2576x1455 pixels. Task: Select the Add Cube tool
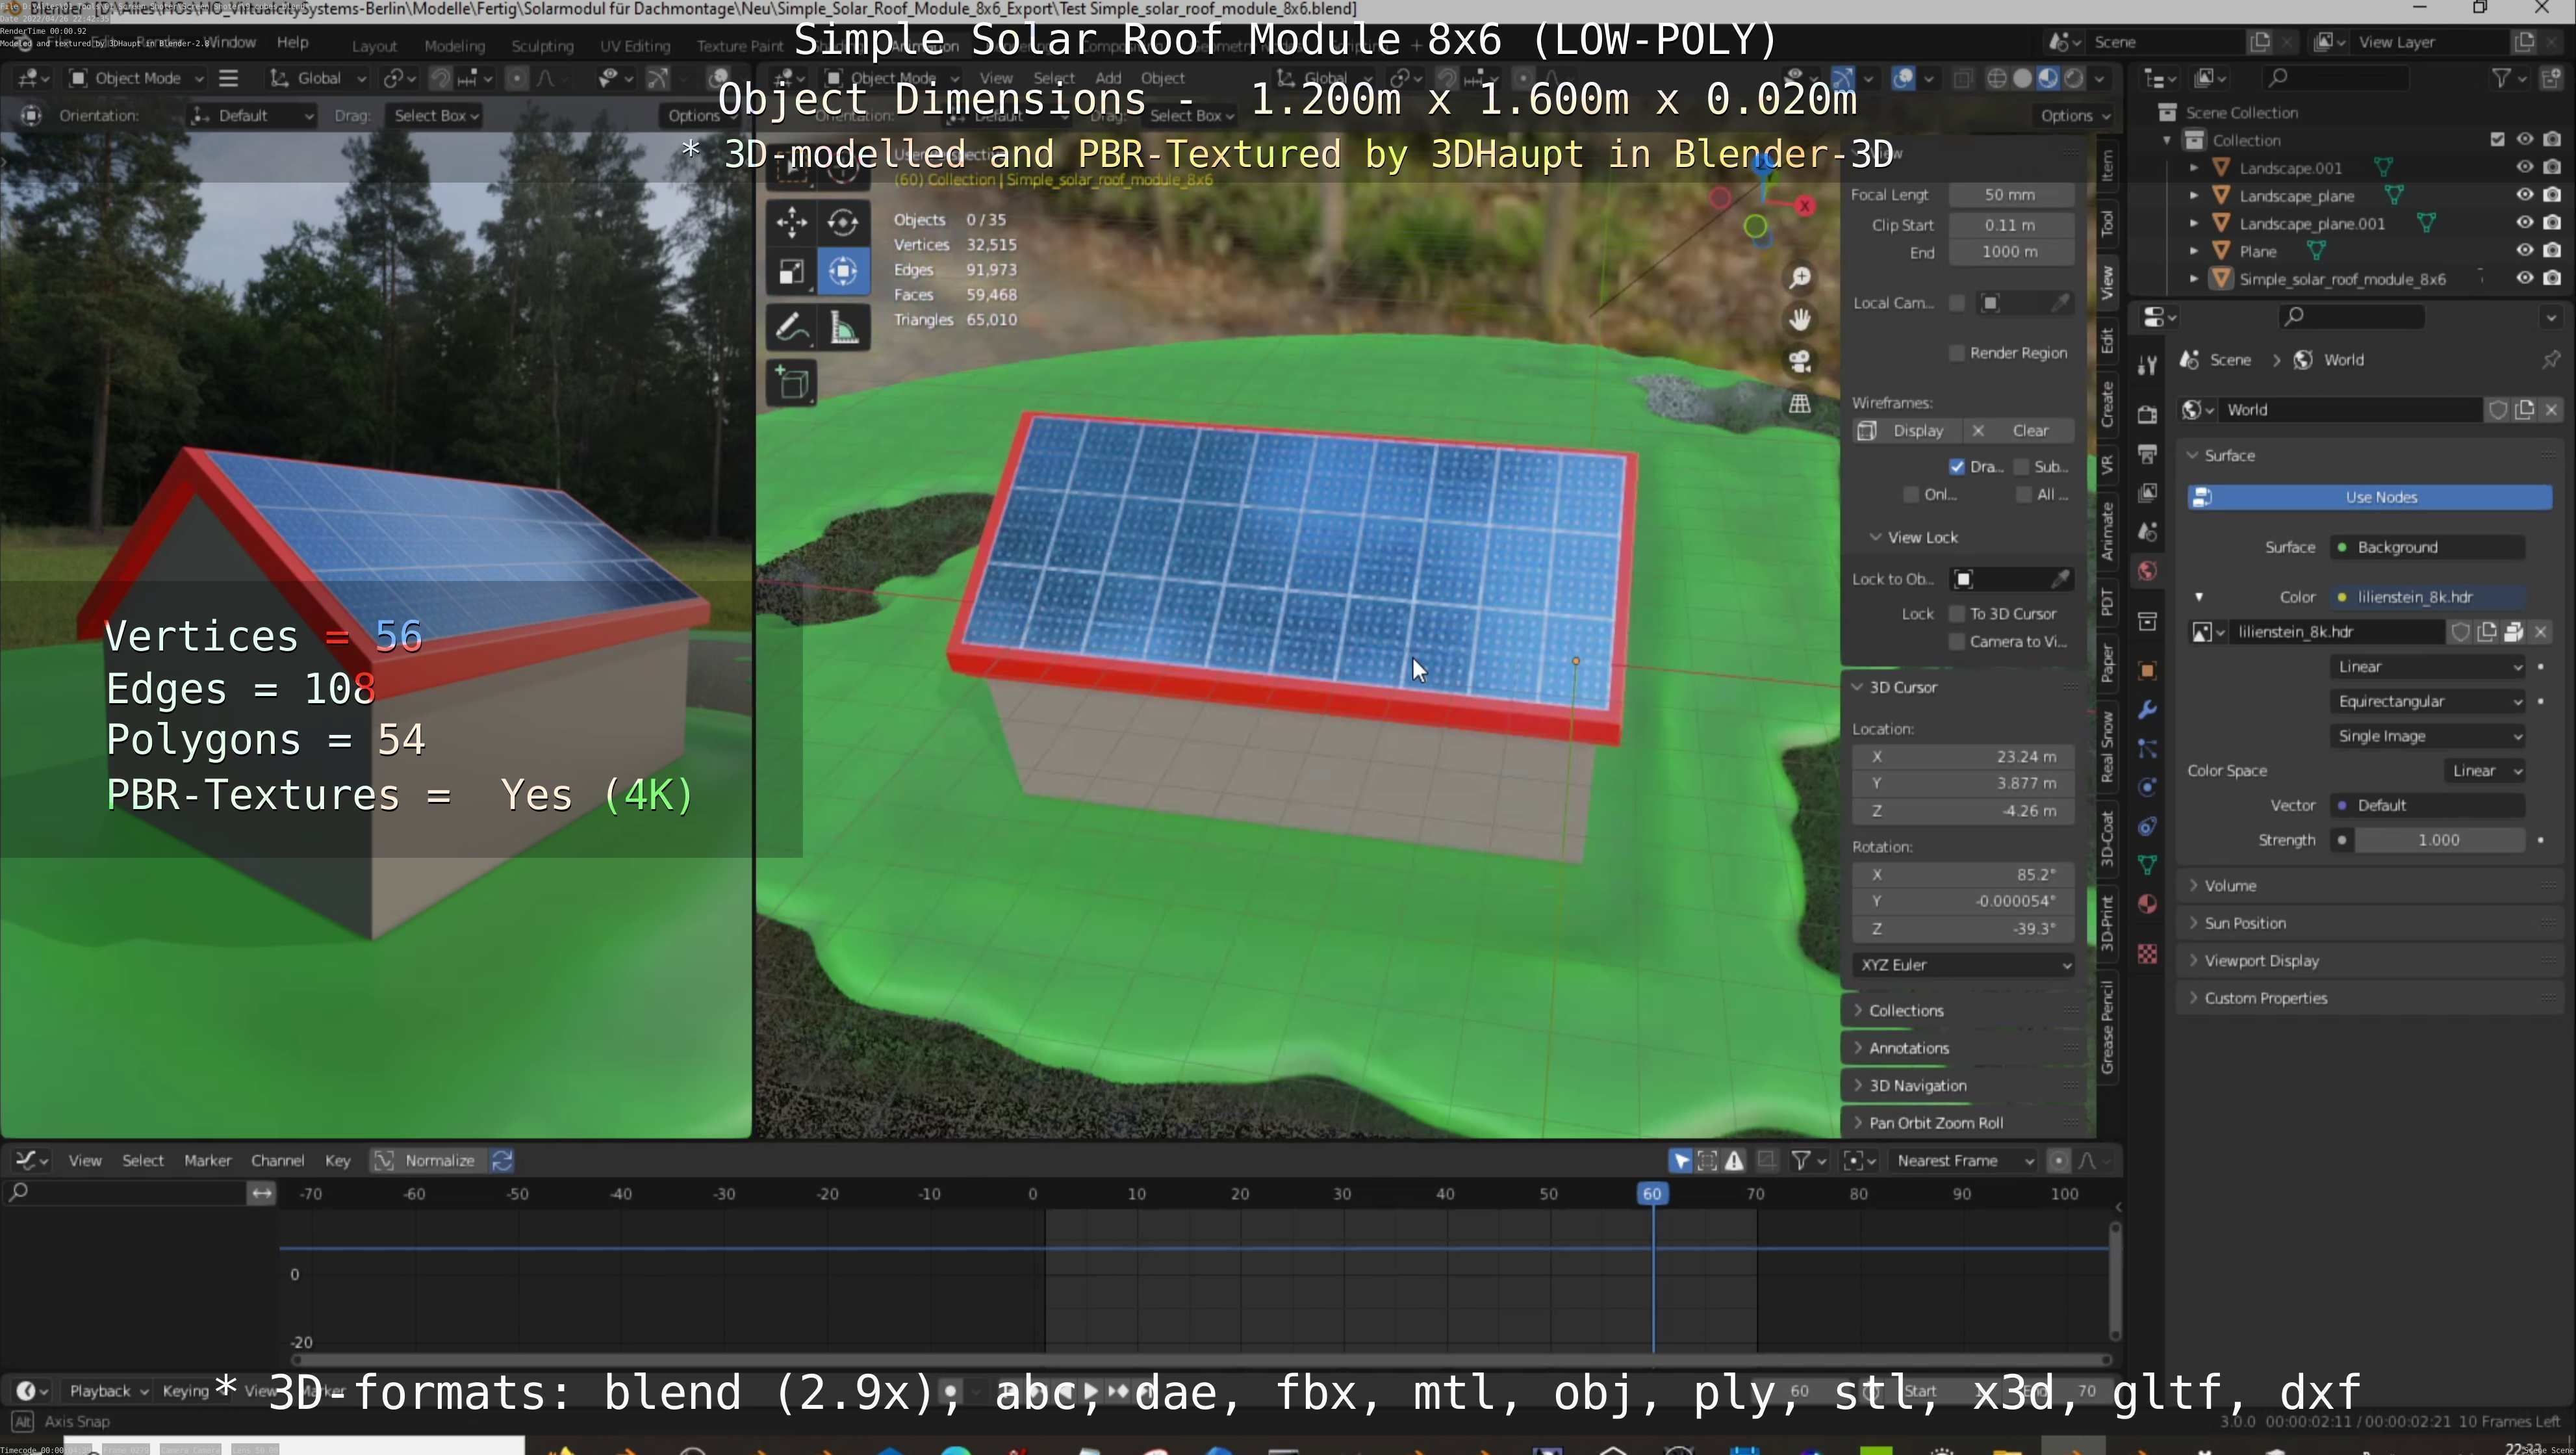(x=791, y=384)
